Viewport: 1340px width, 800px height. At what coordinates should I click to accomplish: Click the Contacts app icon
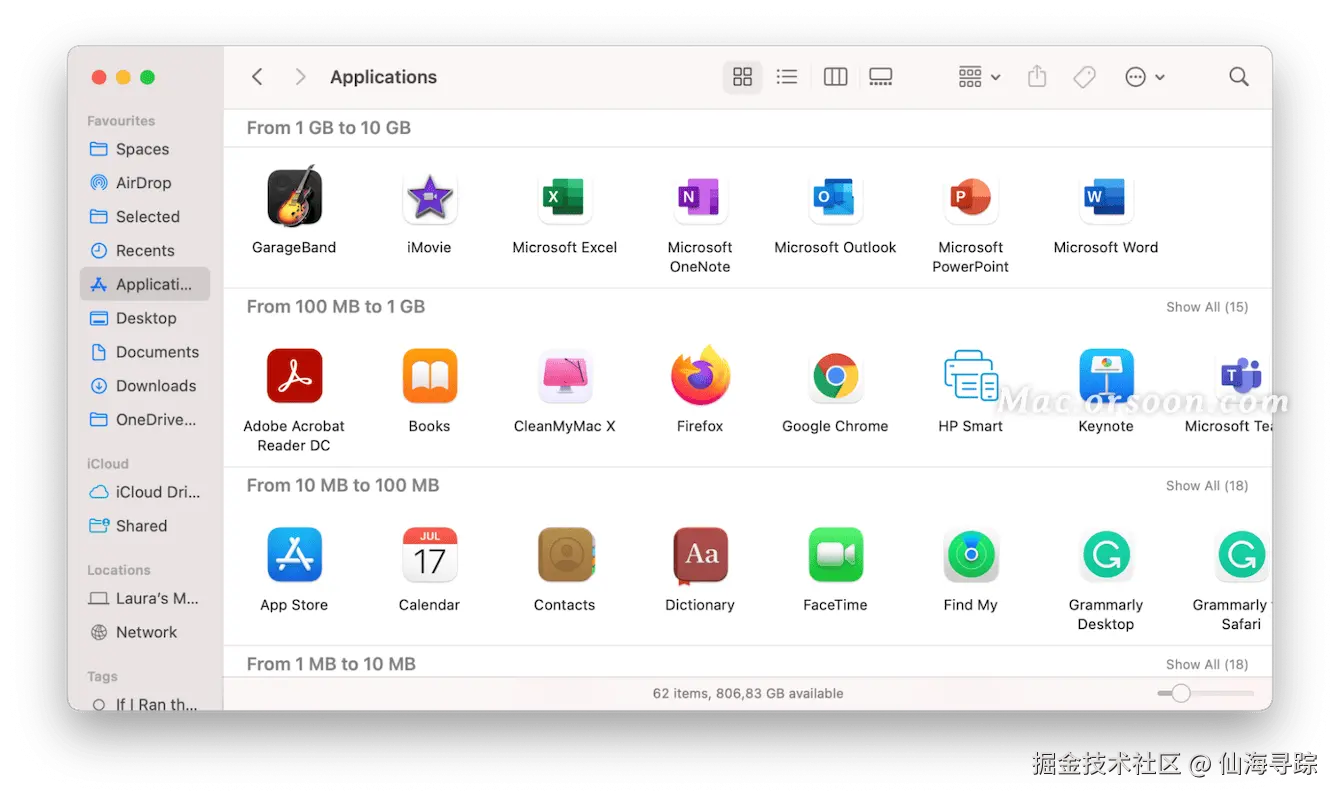coord(565,555)
